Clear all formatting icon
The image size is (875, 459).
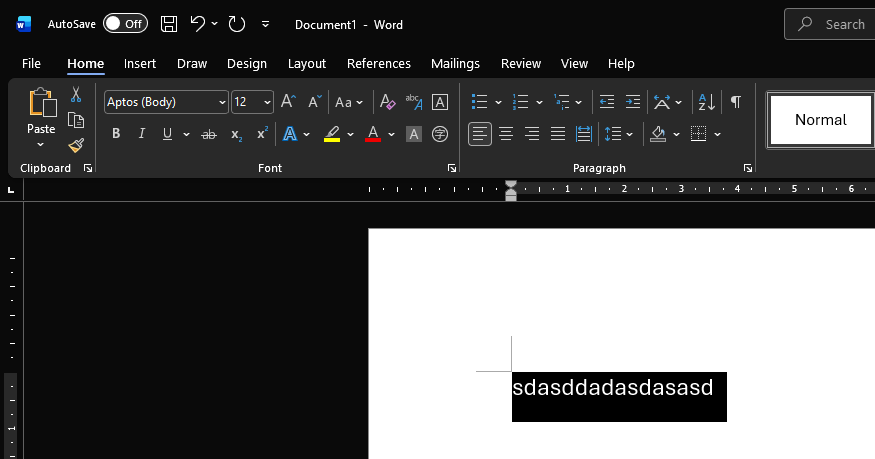[387, 102]
